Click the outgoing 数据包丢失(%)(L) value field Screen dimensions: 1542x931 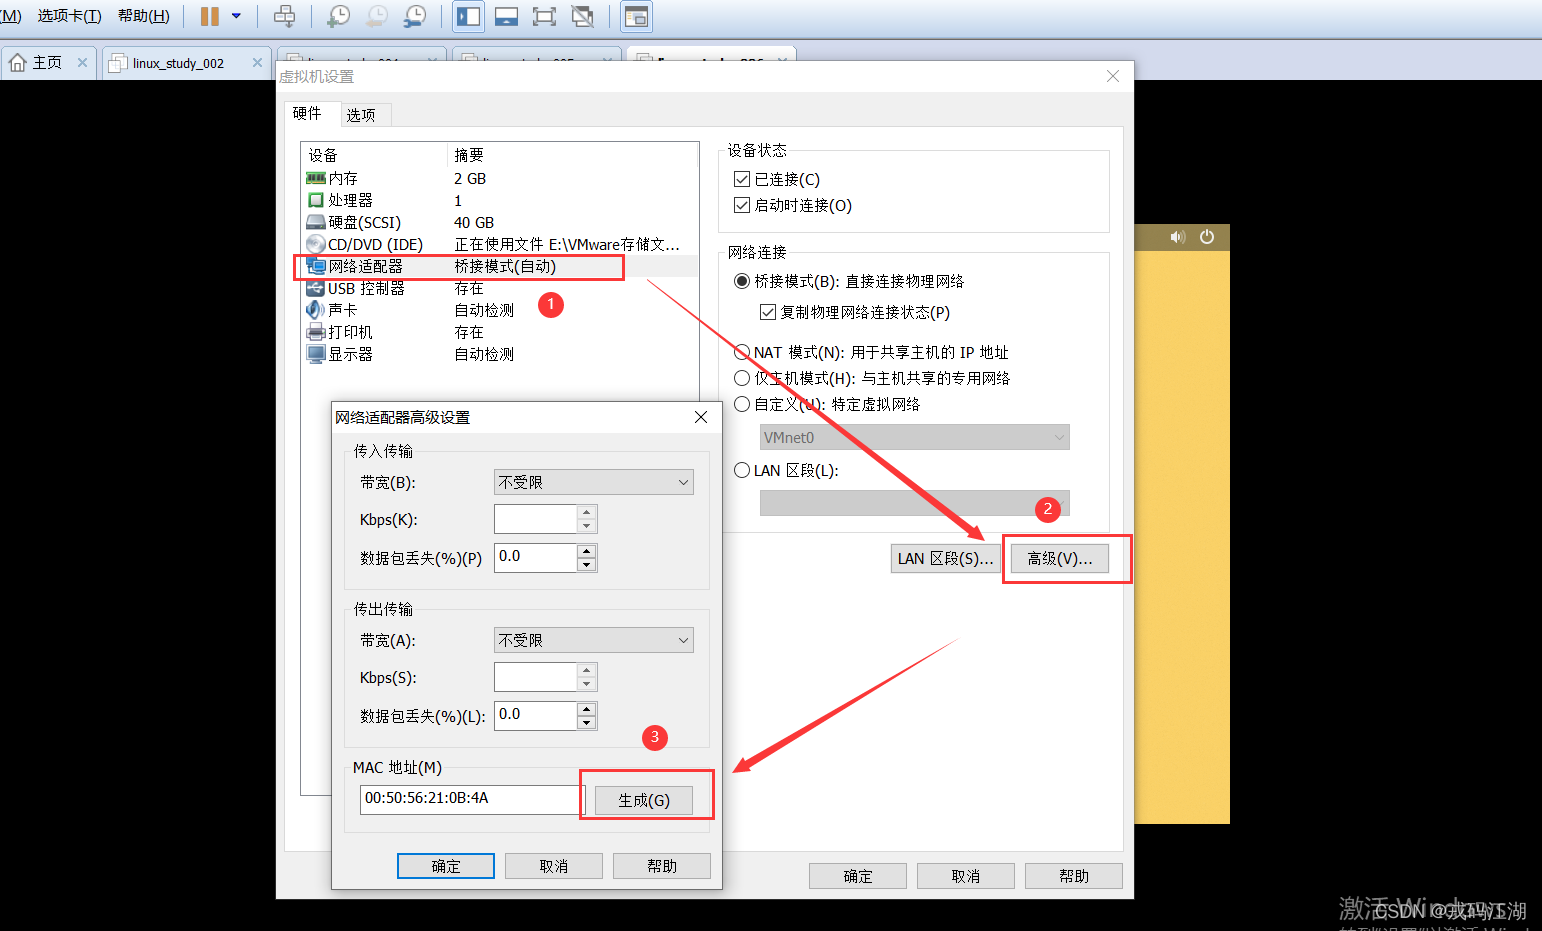click(x=536, y=715)
